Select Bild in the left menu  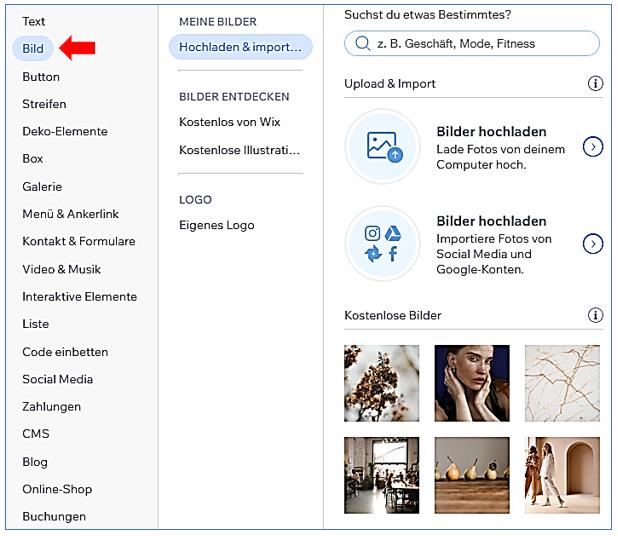point(33,48)
